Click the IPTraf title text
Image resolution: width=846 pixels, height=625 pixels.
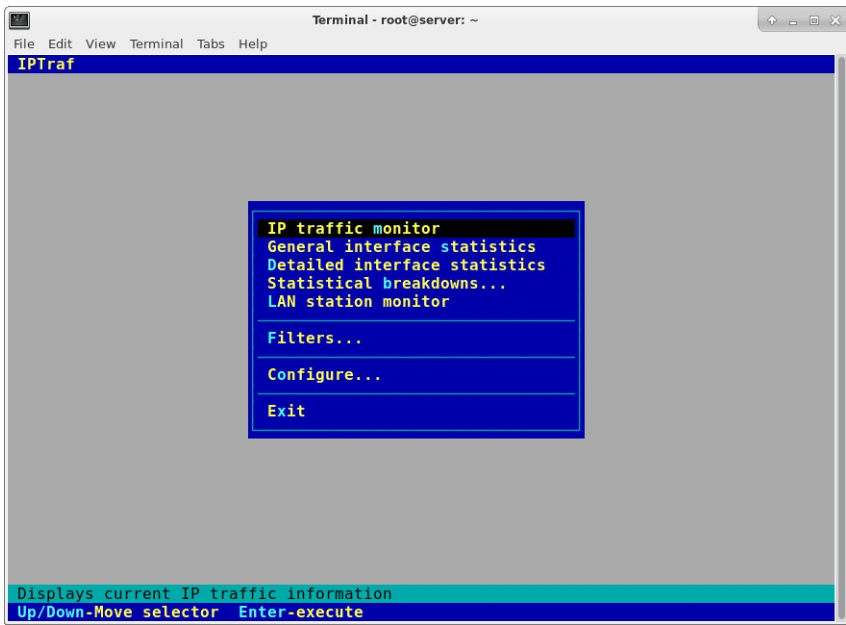46,64
